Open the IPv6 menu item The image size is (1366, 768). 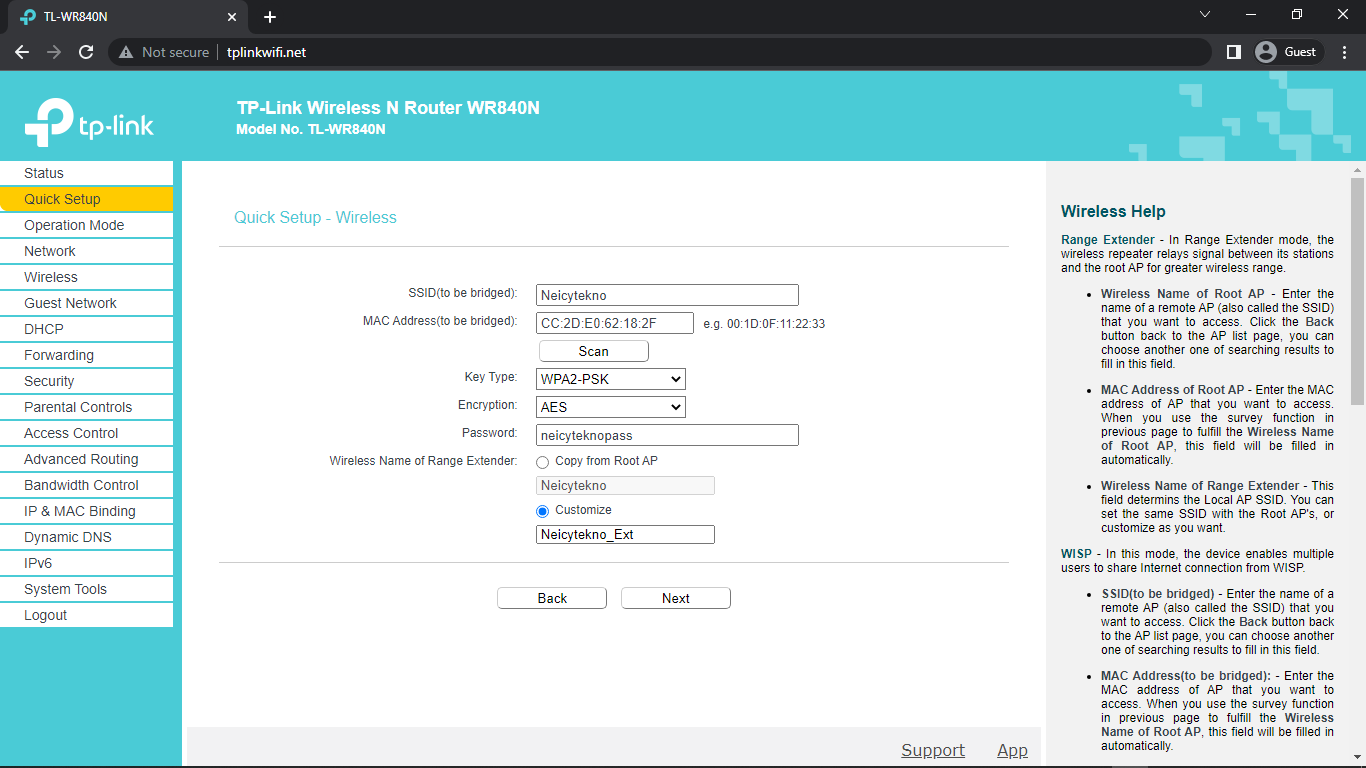(x=86, y=563)
